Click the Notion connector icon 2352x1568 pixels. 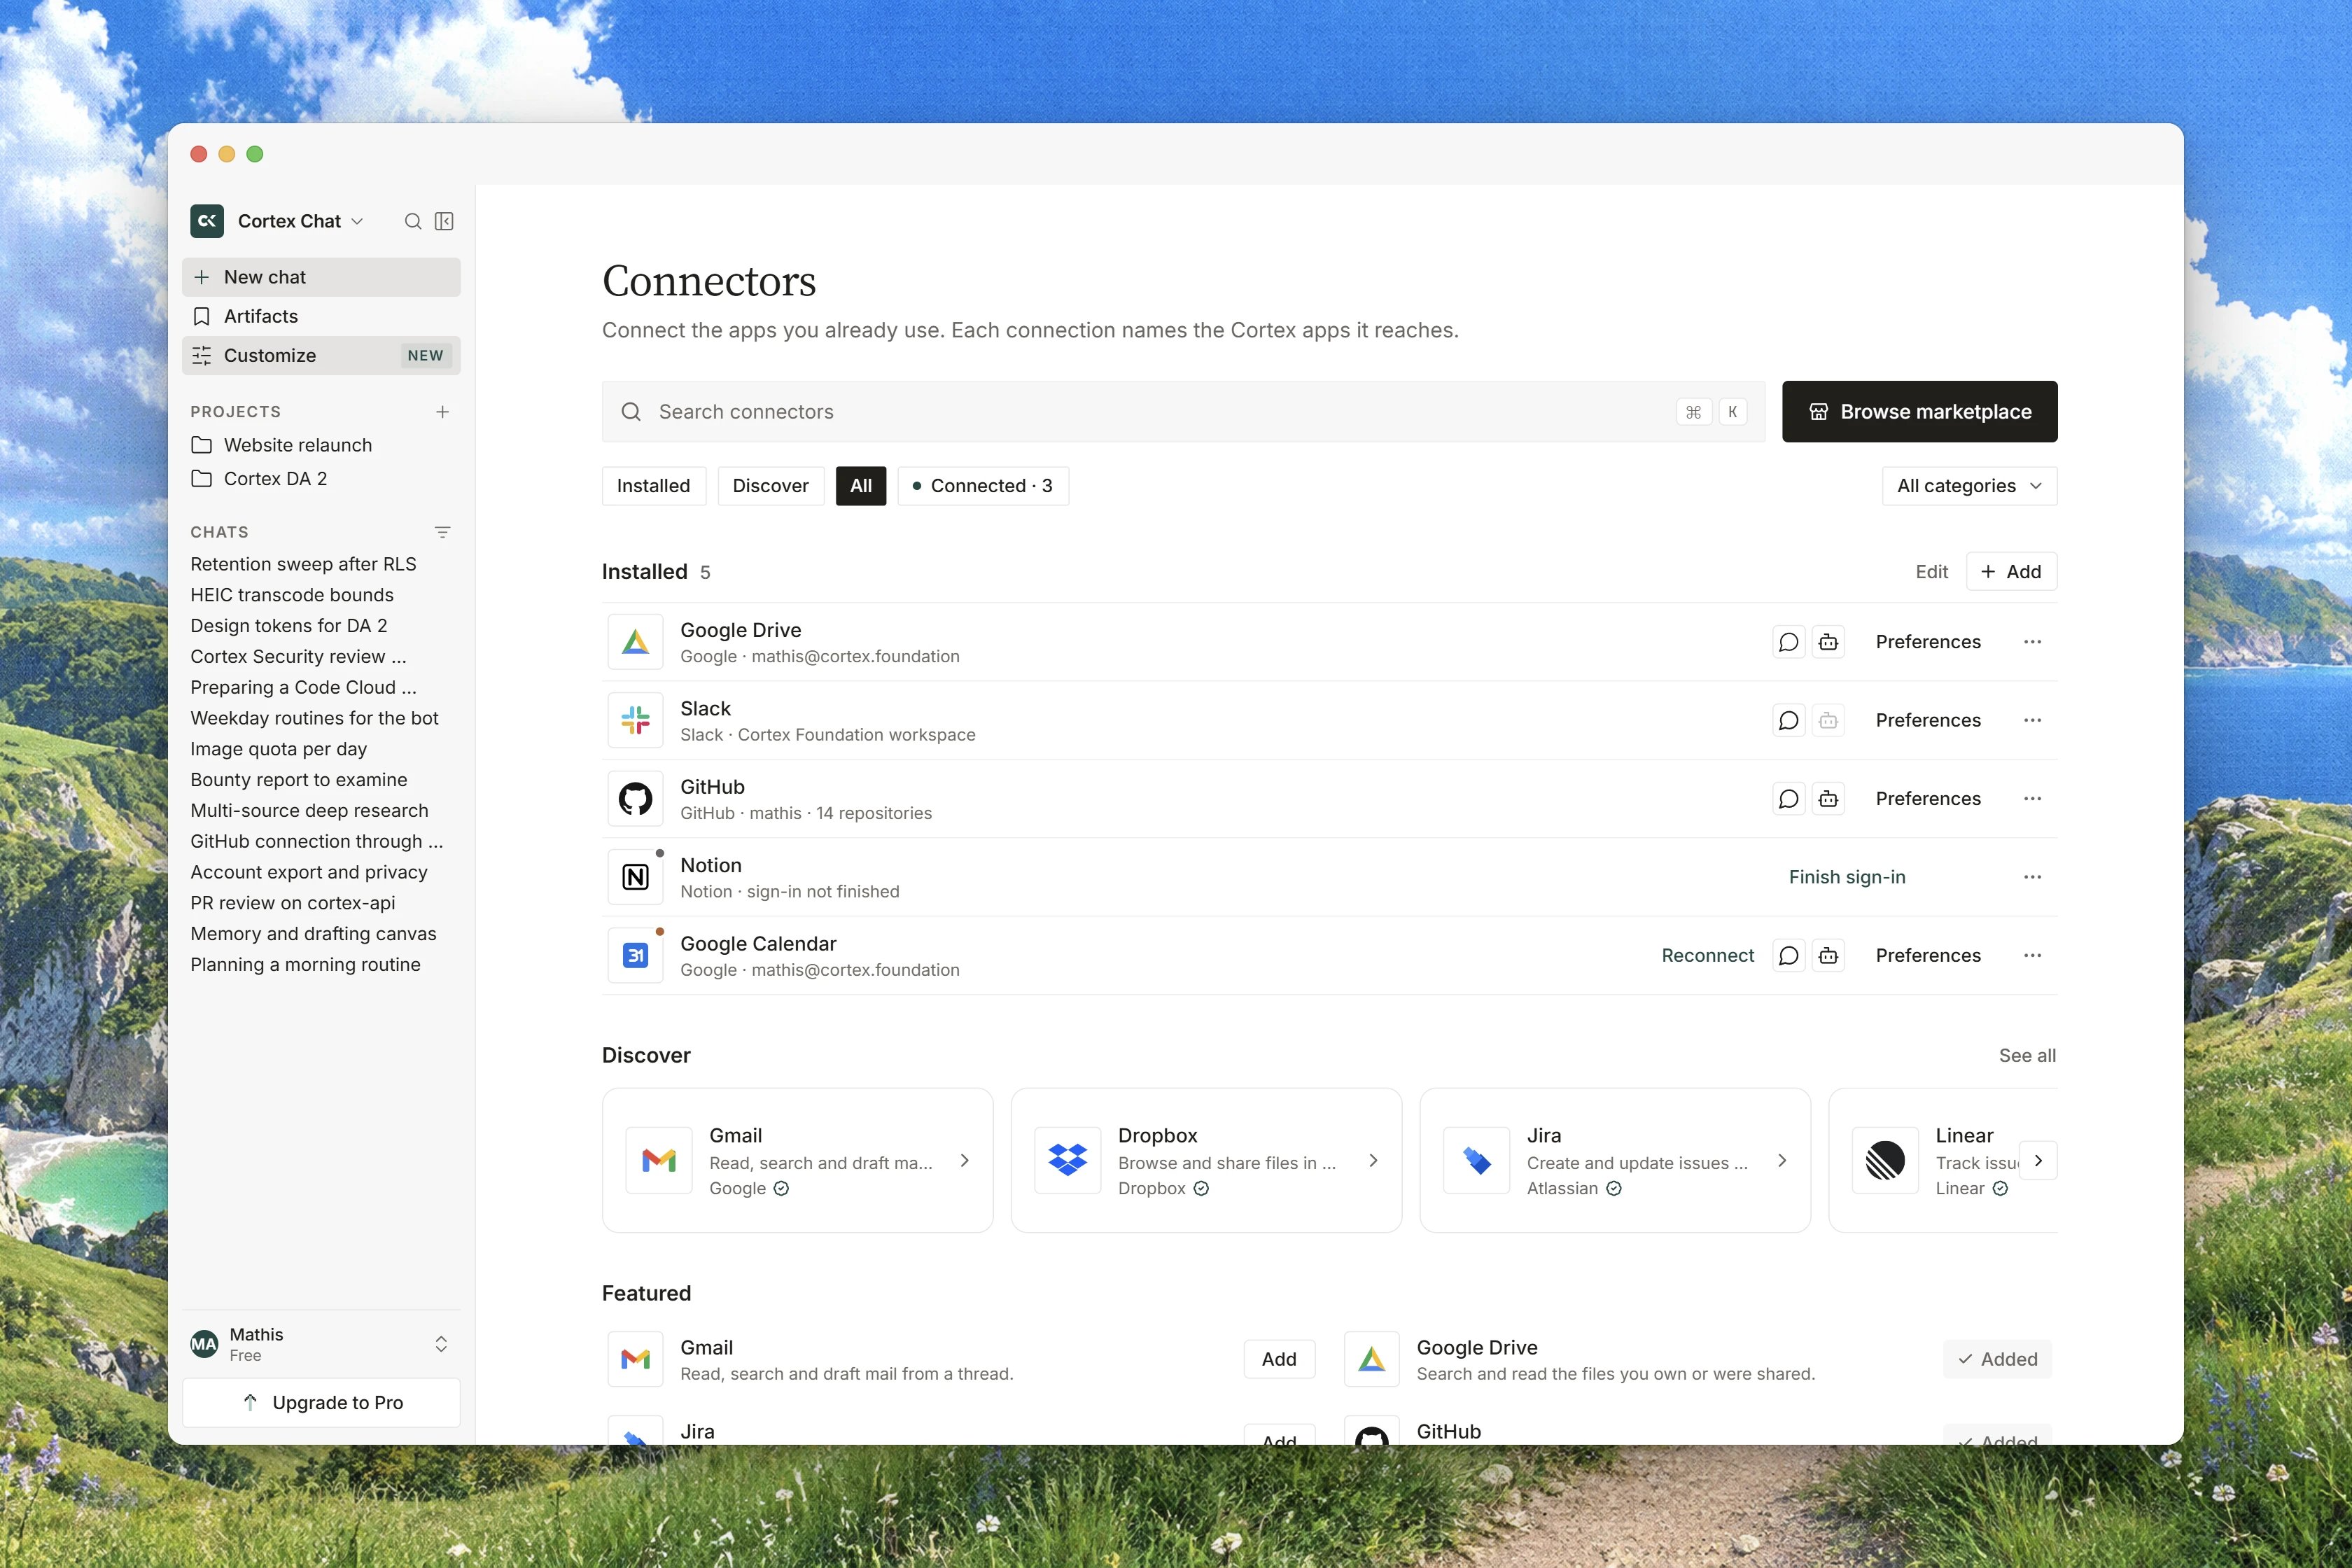point(635,877)
